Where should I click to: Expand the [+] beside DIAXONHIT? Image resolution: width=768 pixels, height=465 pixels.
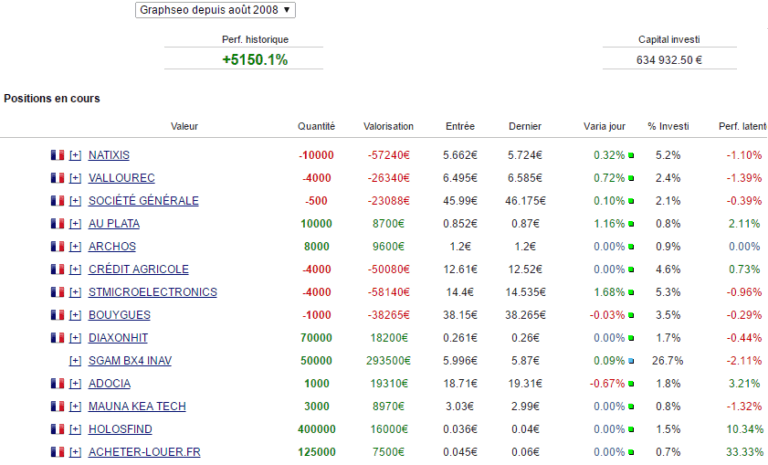[75, 338]
